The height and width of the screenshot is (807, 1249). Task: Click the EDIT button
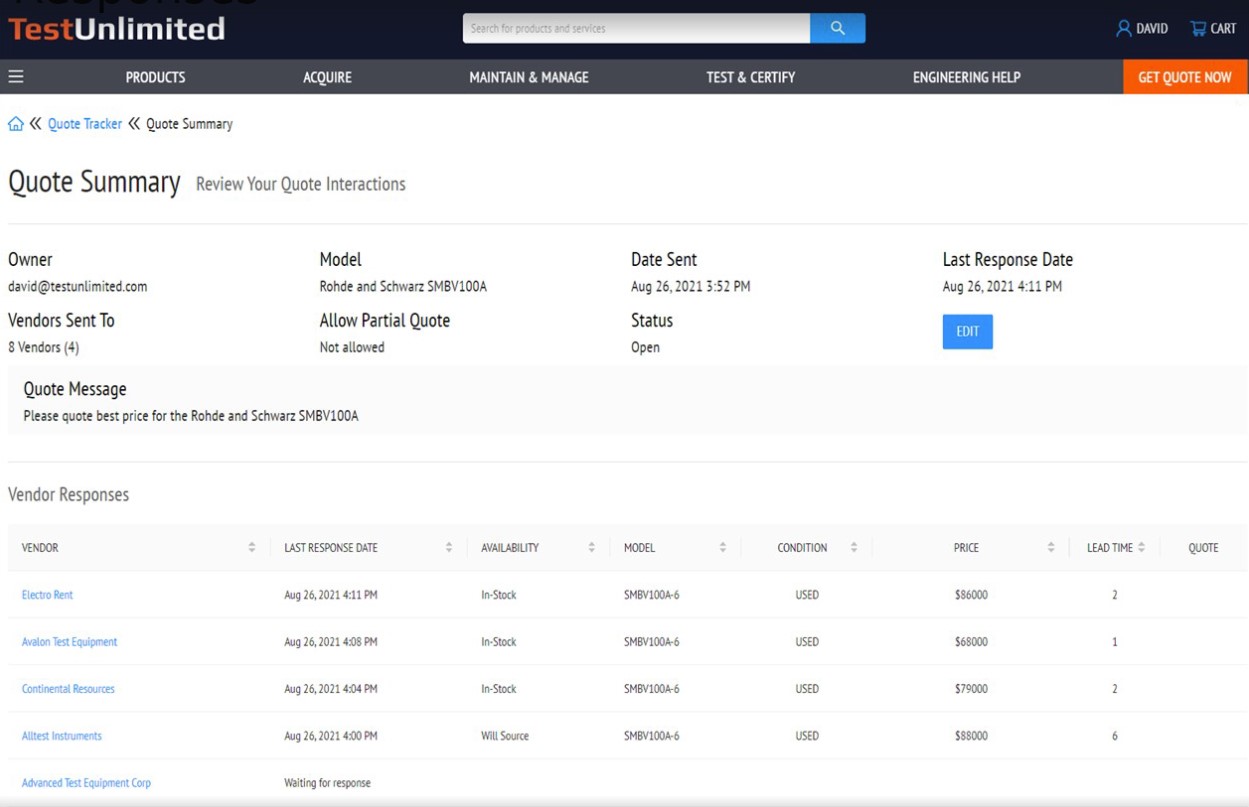(x=968, y=331)
